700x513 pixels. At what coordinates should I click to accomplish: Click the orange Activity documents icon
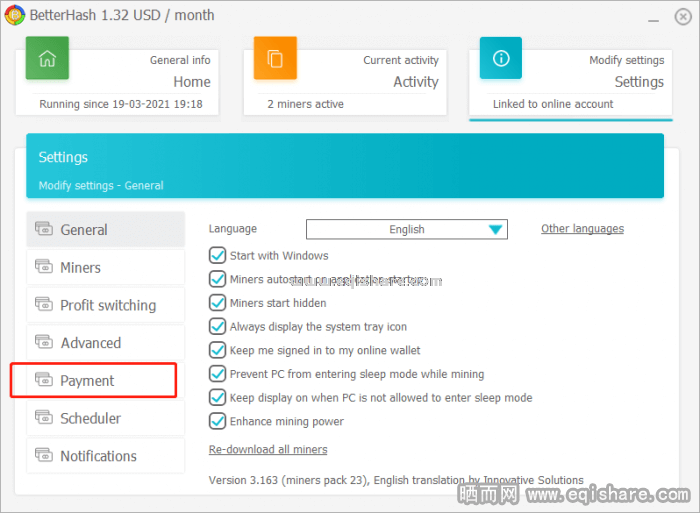pyautogui.click(x=275, y=59)
